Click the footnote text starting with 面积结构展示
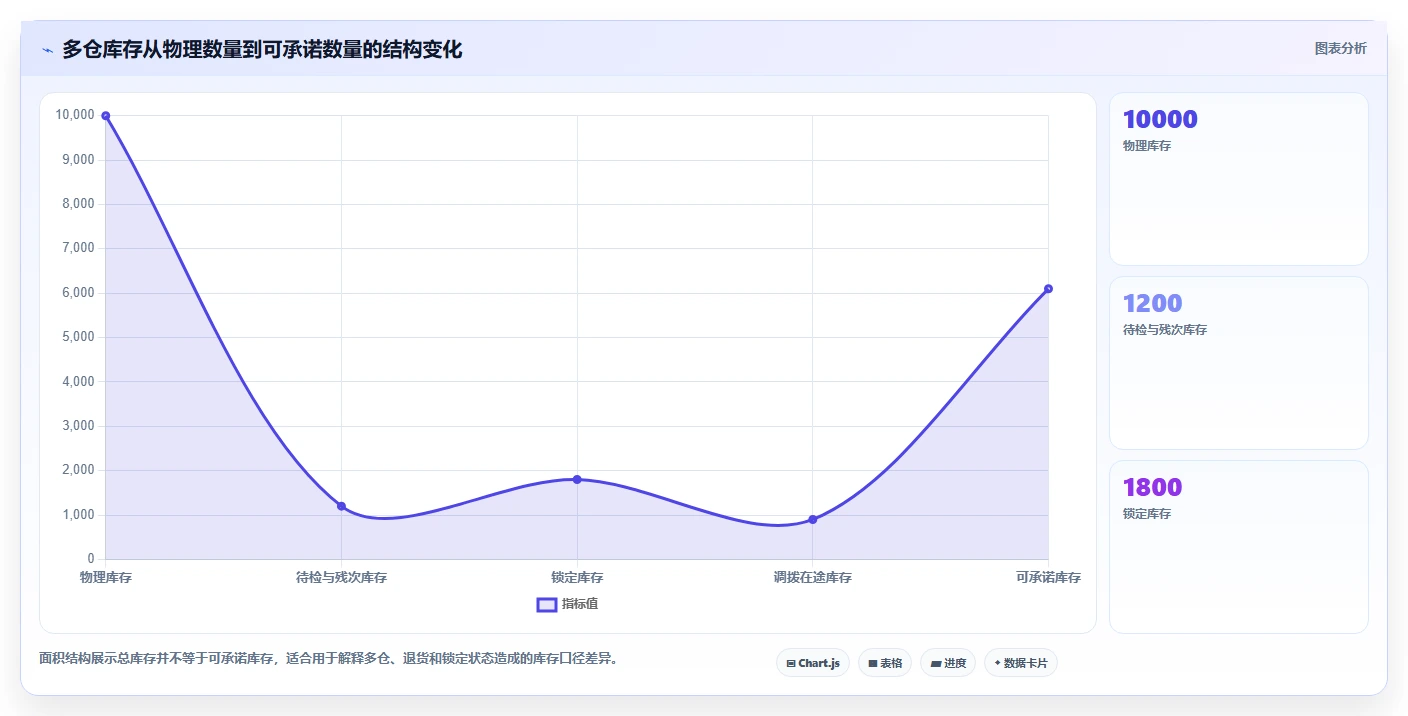This screenshot has height=716, width=1408. (x=328, y=658)
